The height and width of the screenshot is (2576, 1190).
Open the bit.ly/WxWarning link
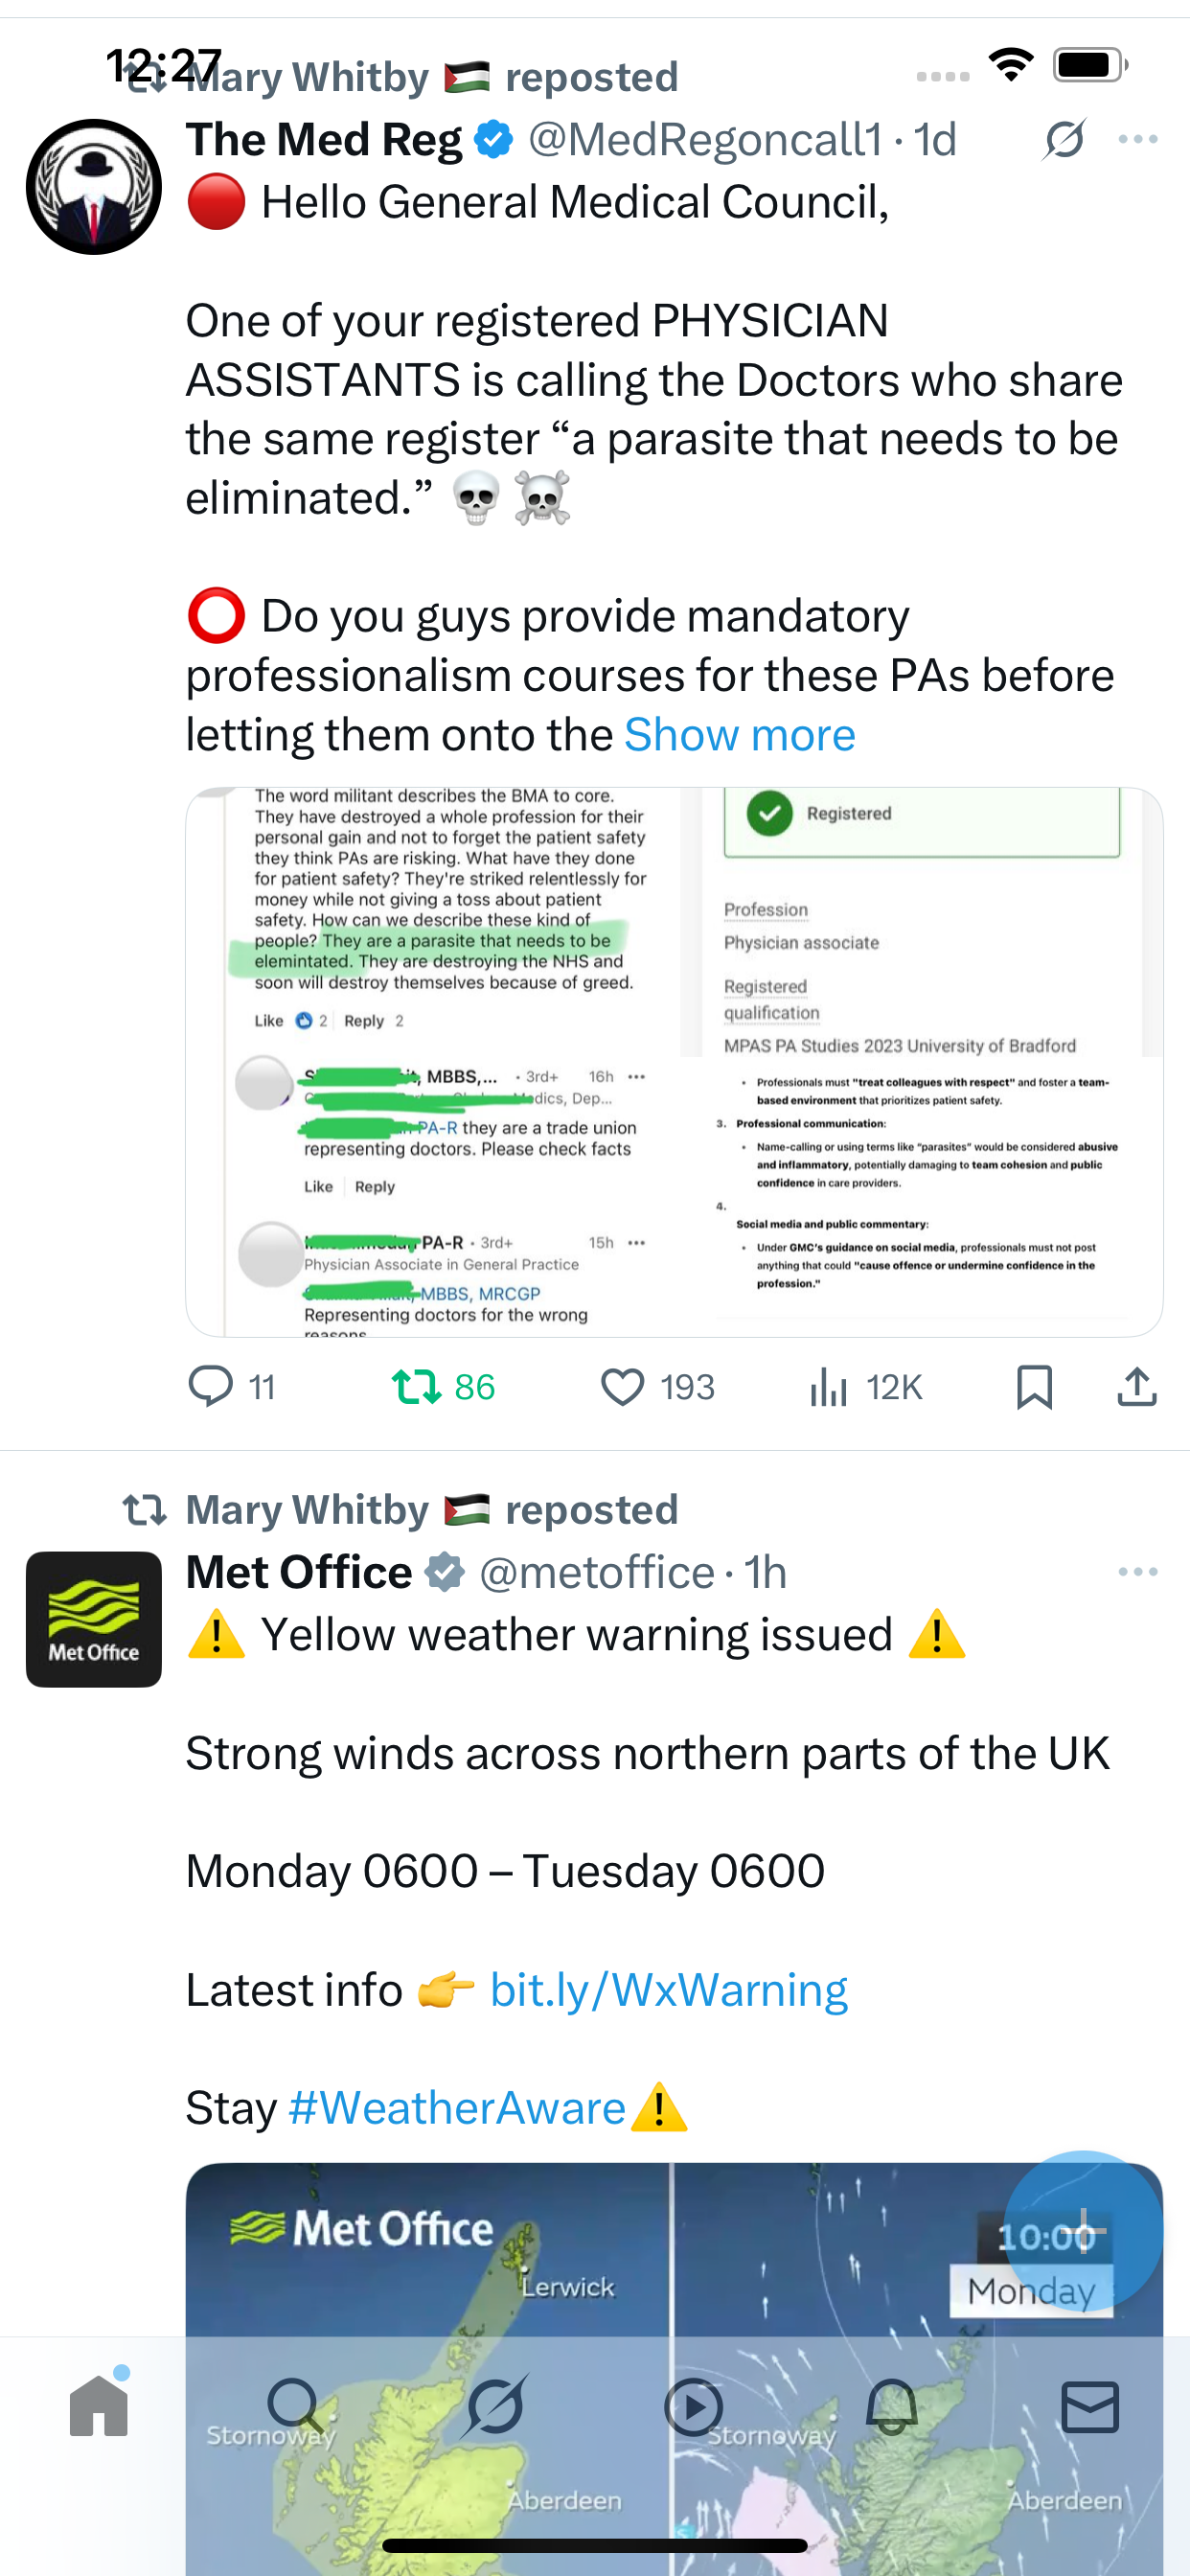pyautogui.click(x=668, y=1990)
